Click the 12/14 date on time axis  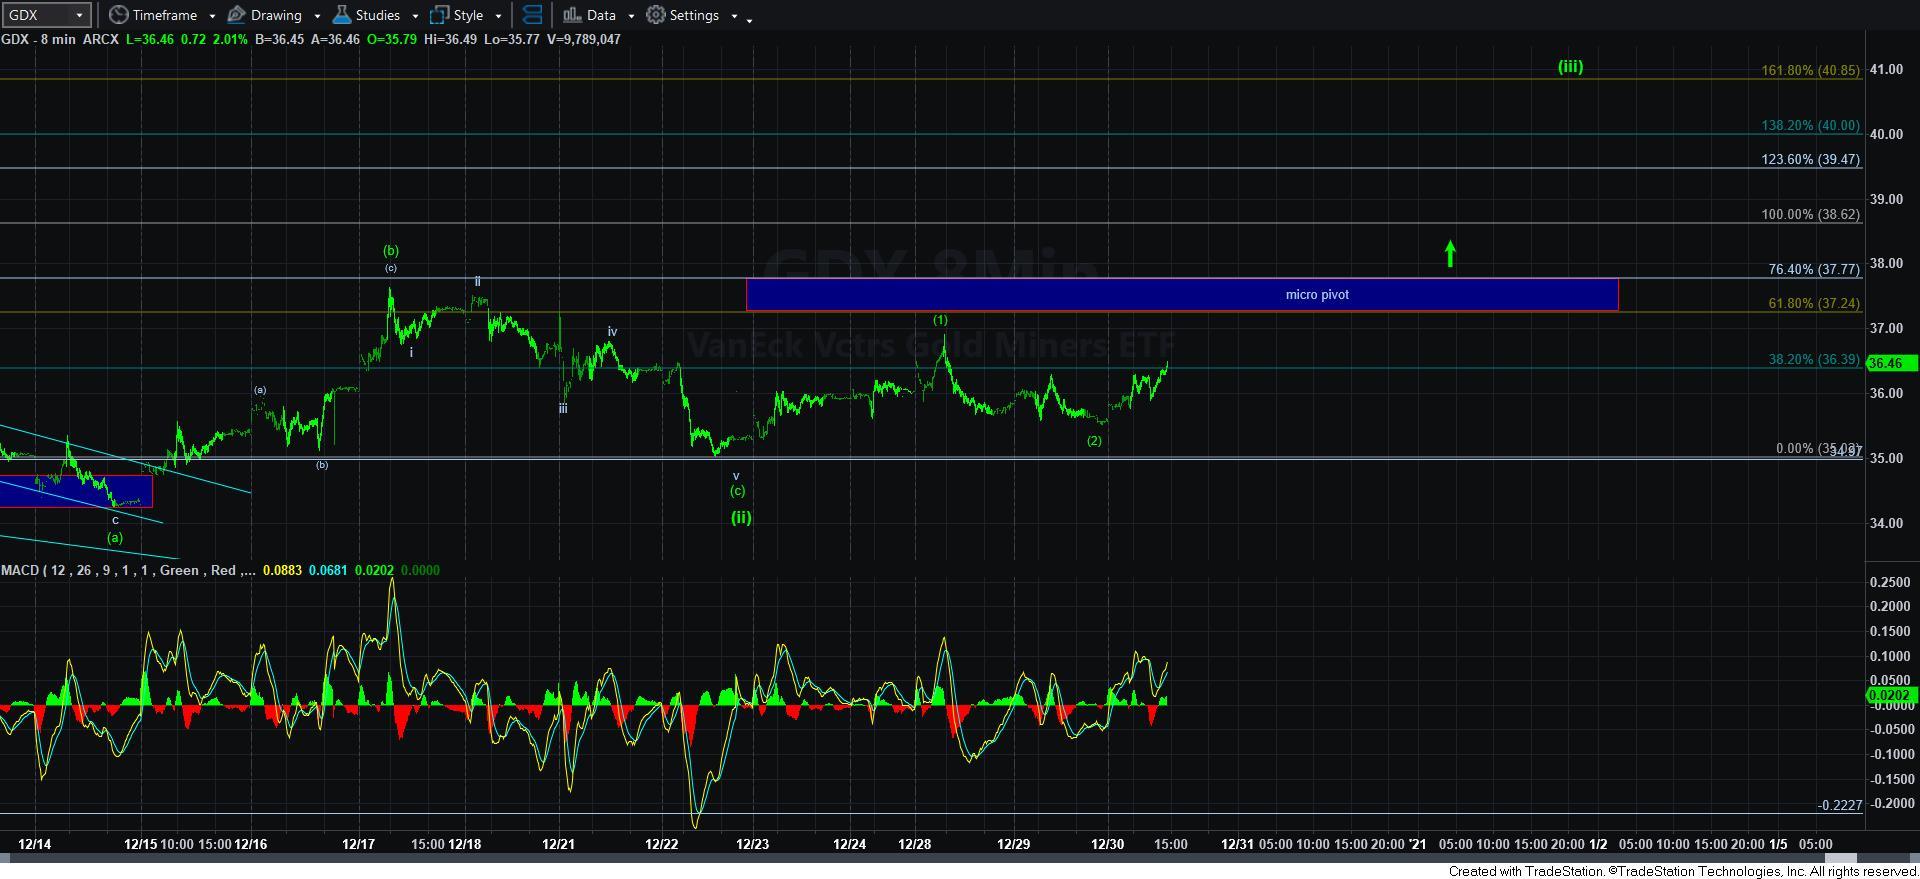coord(35,844)
